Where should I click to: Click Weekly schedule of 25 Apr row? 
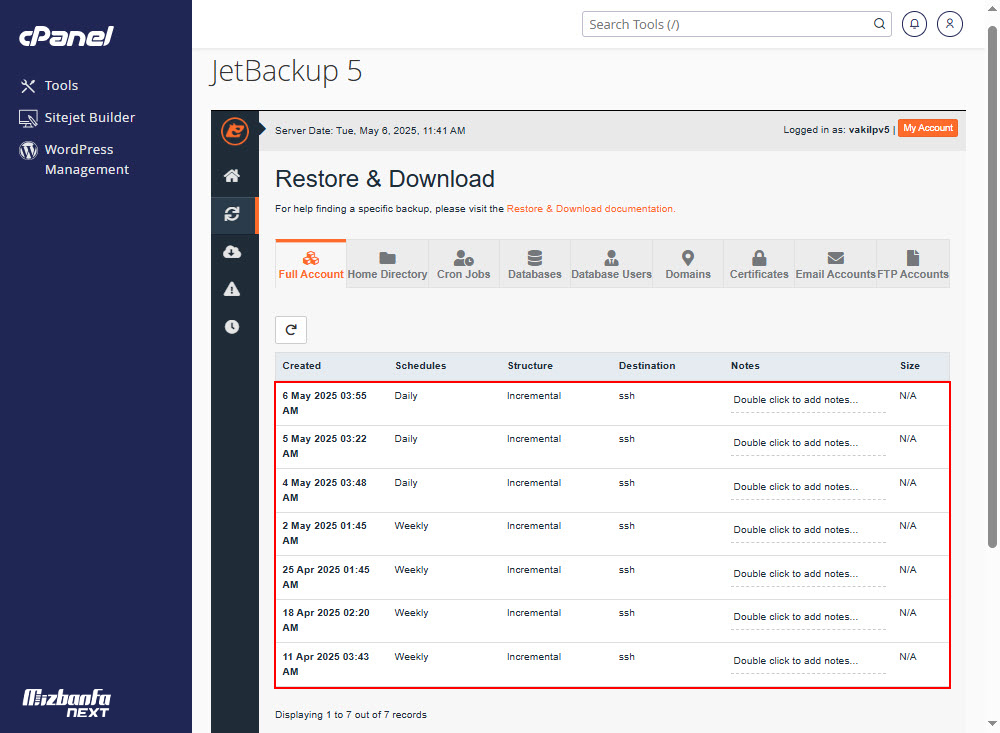(x=411, y=570)
